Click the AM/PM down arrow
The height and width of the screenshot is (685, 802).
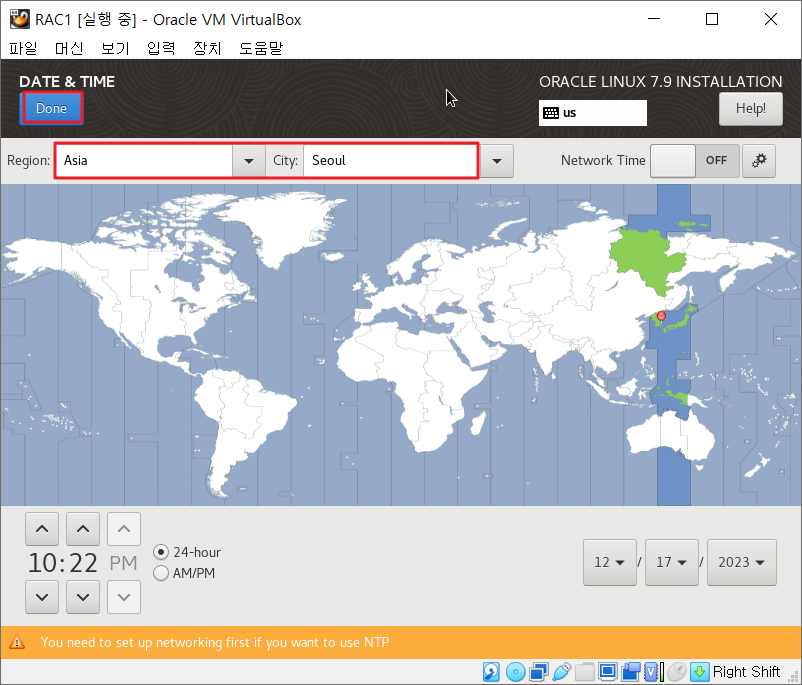click(x=124, y=597)
